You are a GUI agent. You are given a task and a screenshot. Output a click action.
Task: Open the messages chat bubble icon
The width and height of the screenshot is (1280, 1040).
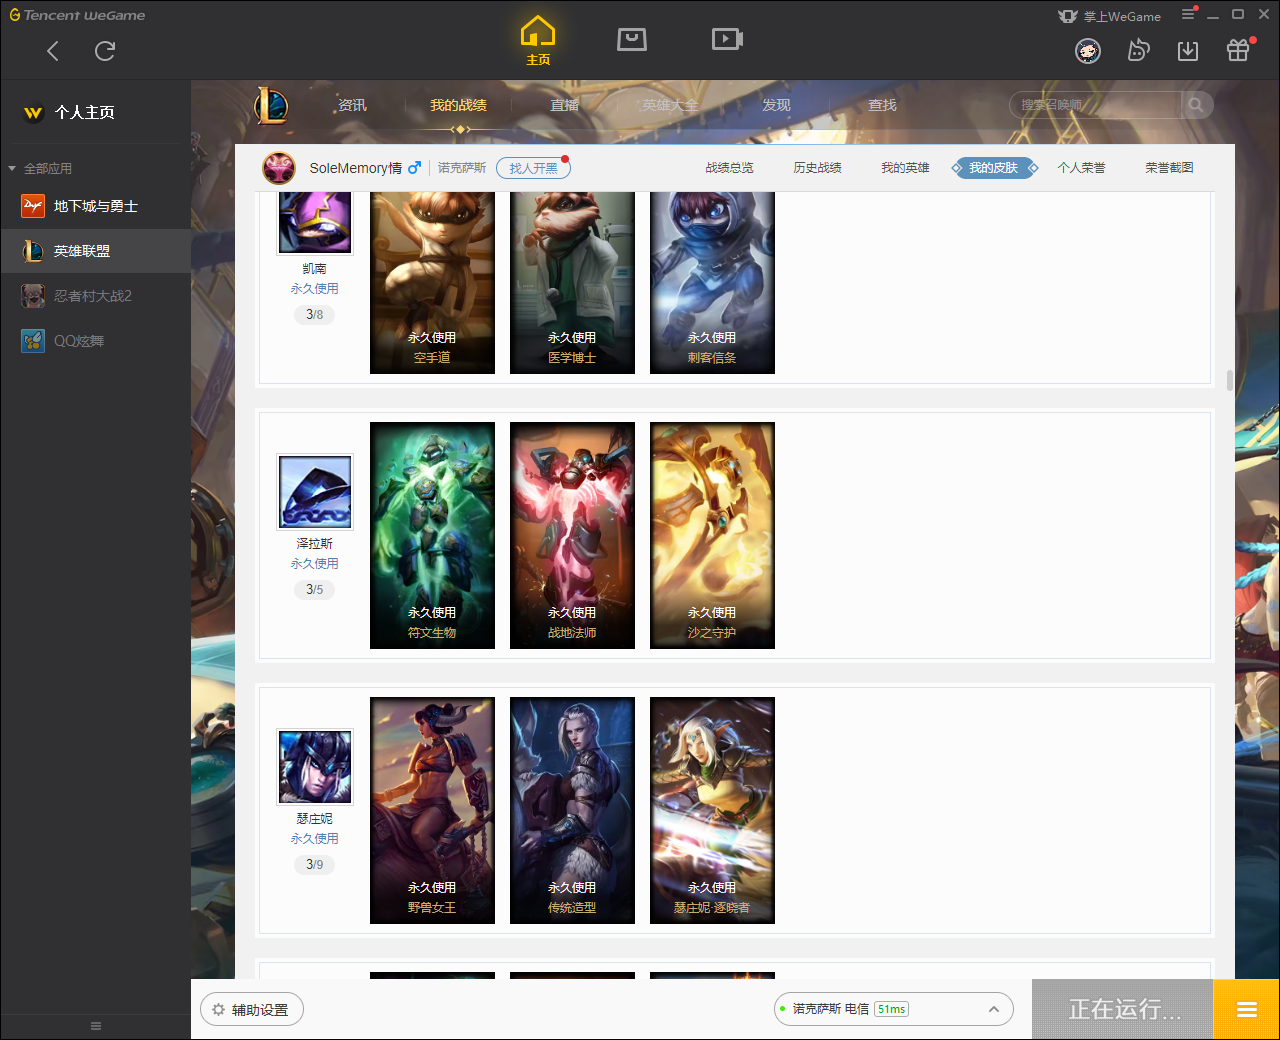click(1138, 51)
